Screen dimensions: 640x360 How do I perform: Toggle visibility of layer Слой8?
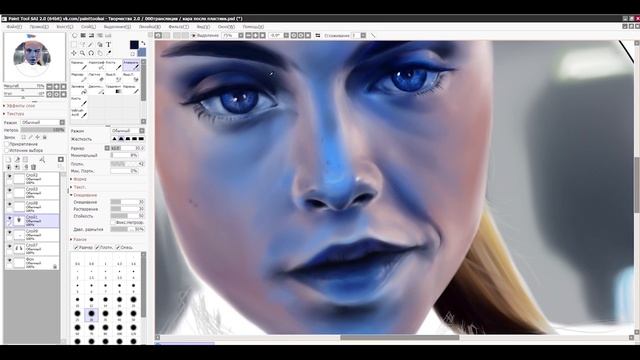pos(10,204)
